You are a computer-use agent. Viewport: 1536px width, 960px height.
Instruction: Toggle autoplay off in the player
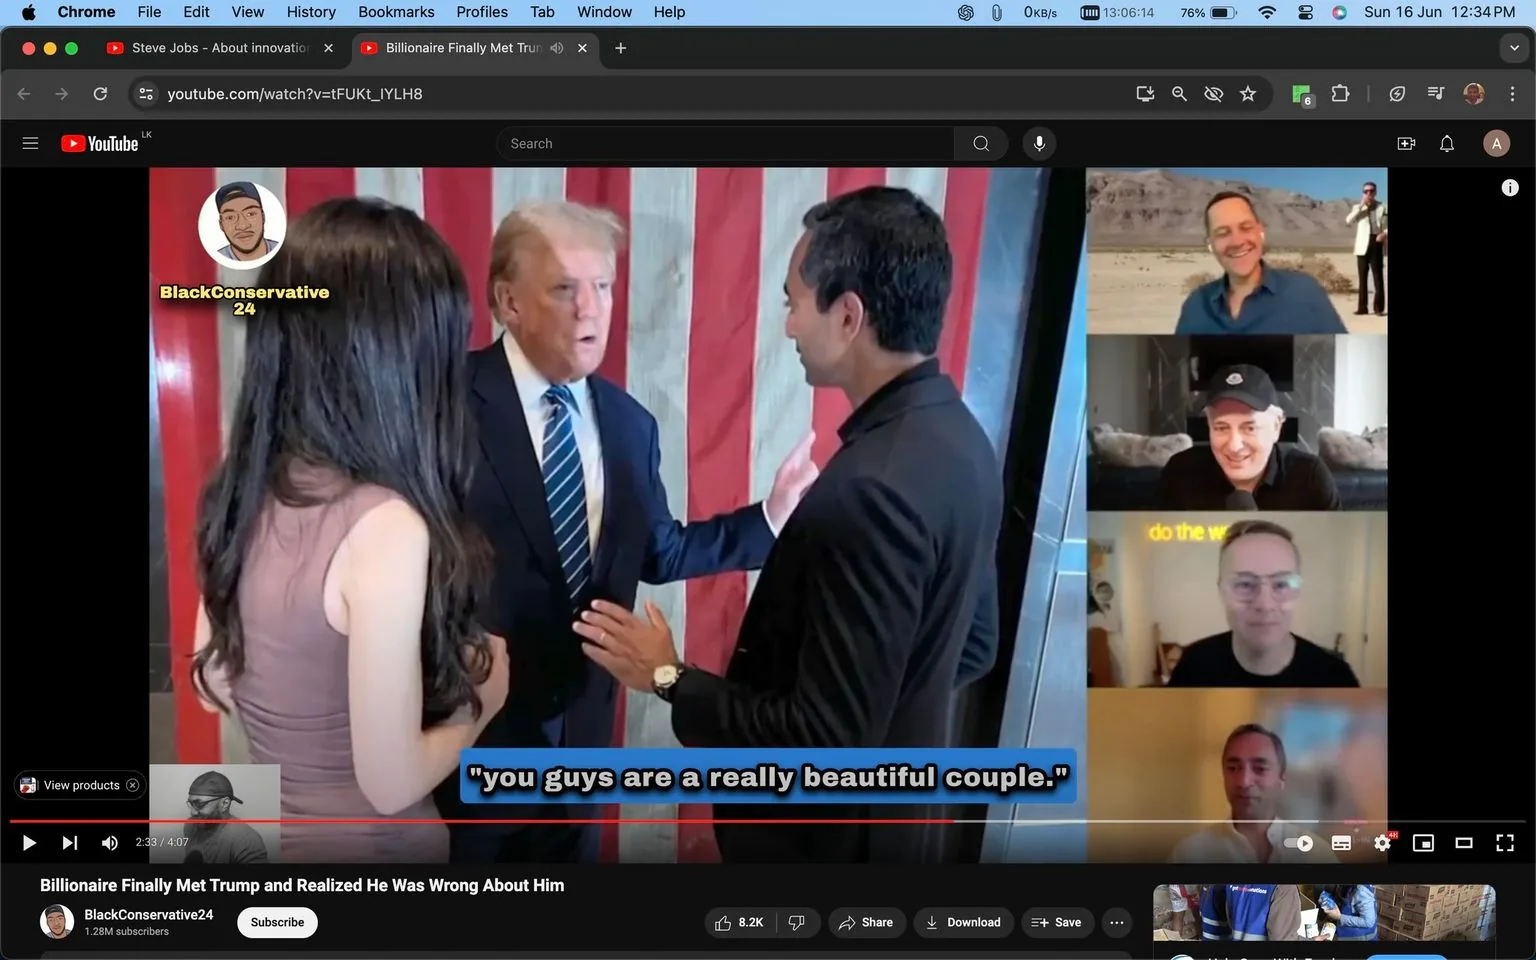pos(1297,843)
